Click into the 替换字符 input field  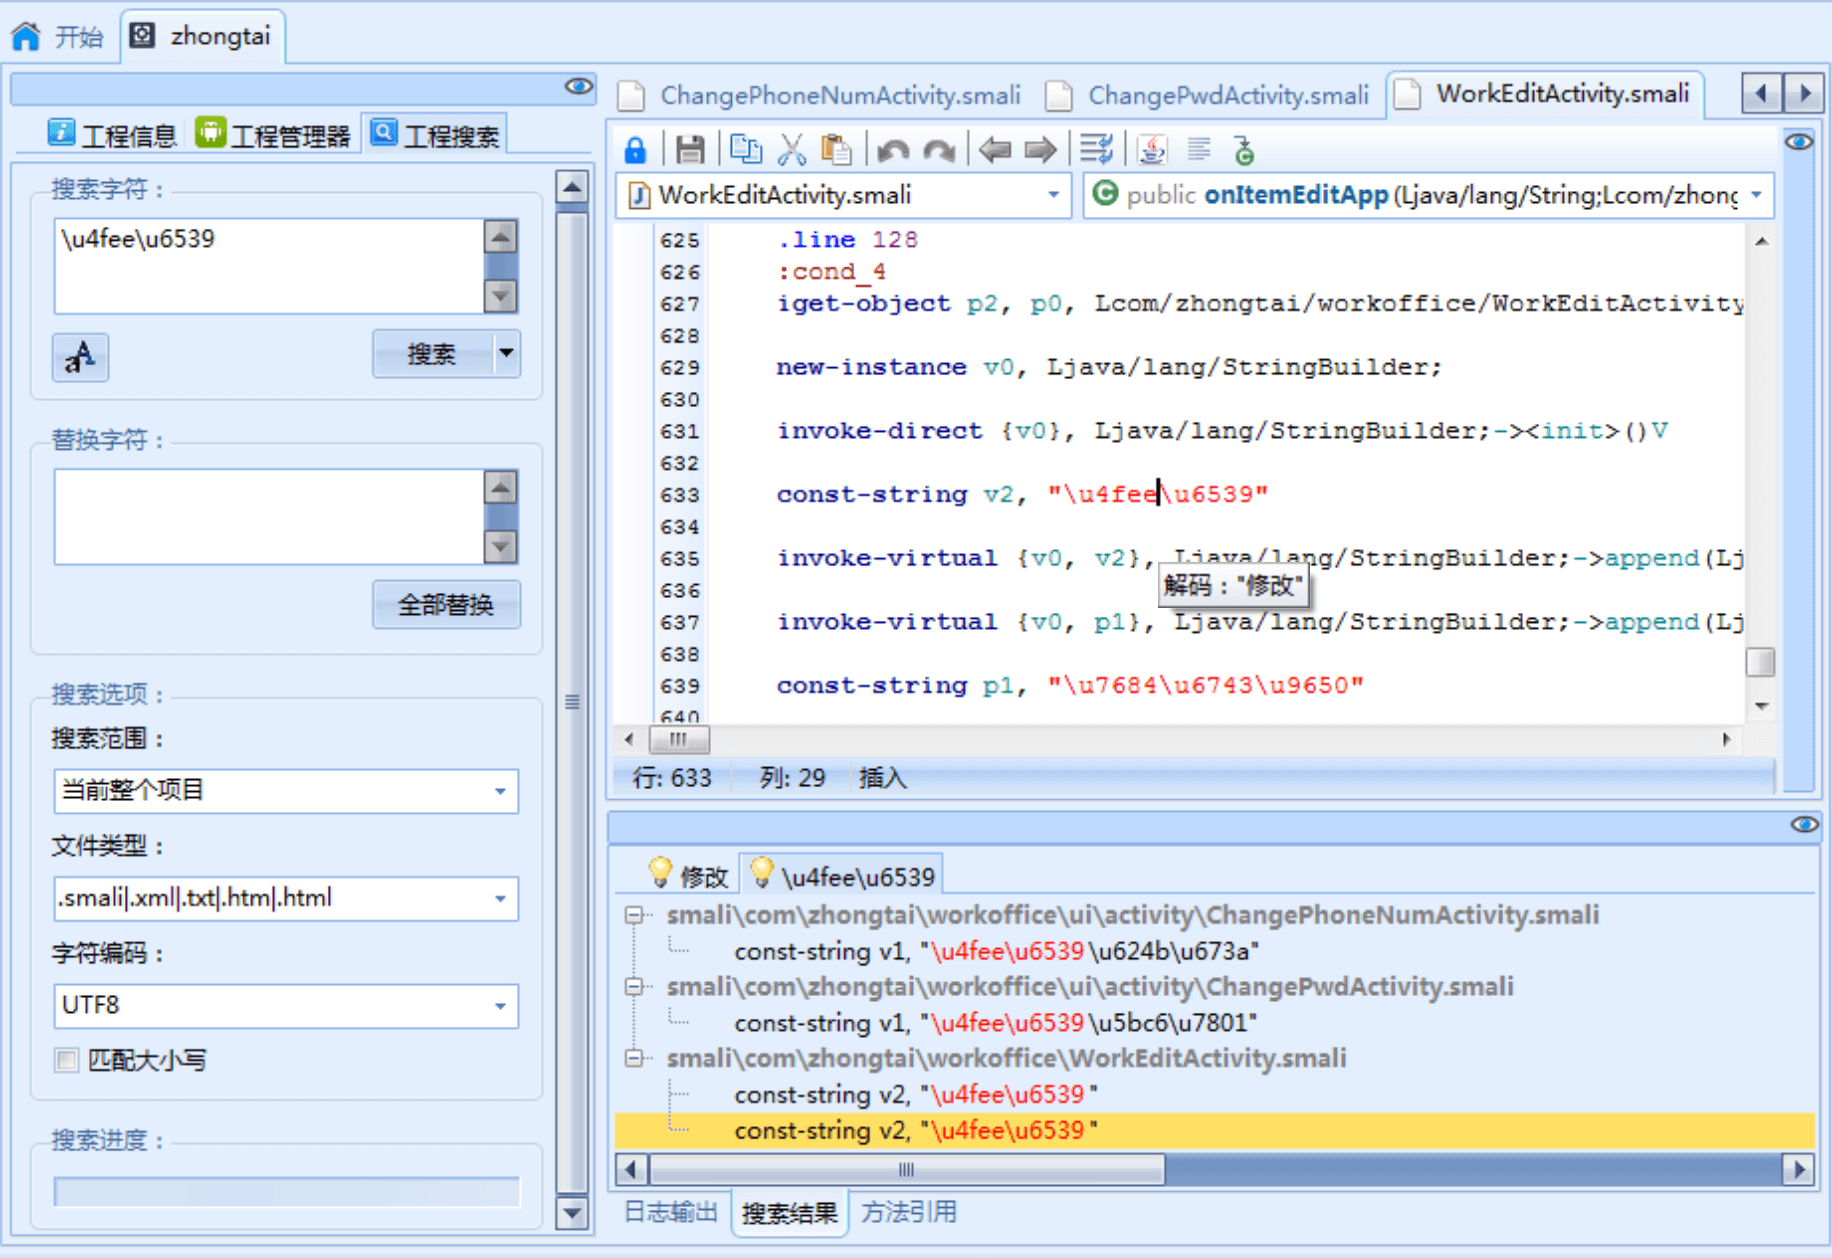pos(268,516)
